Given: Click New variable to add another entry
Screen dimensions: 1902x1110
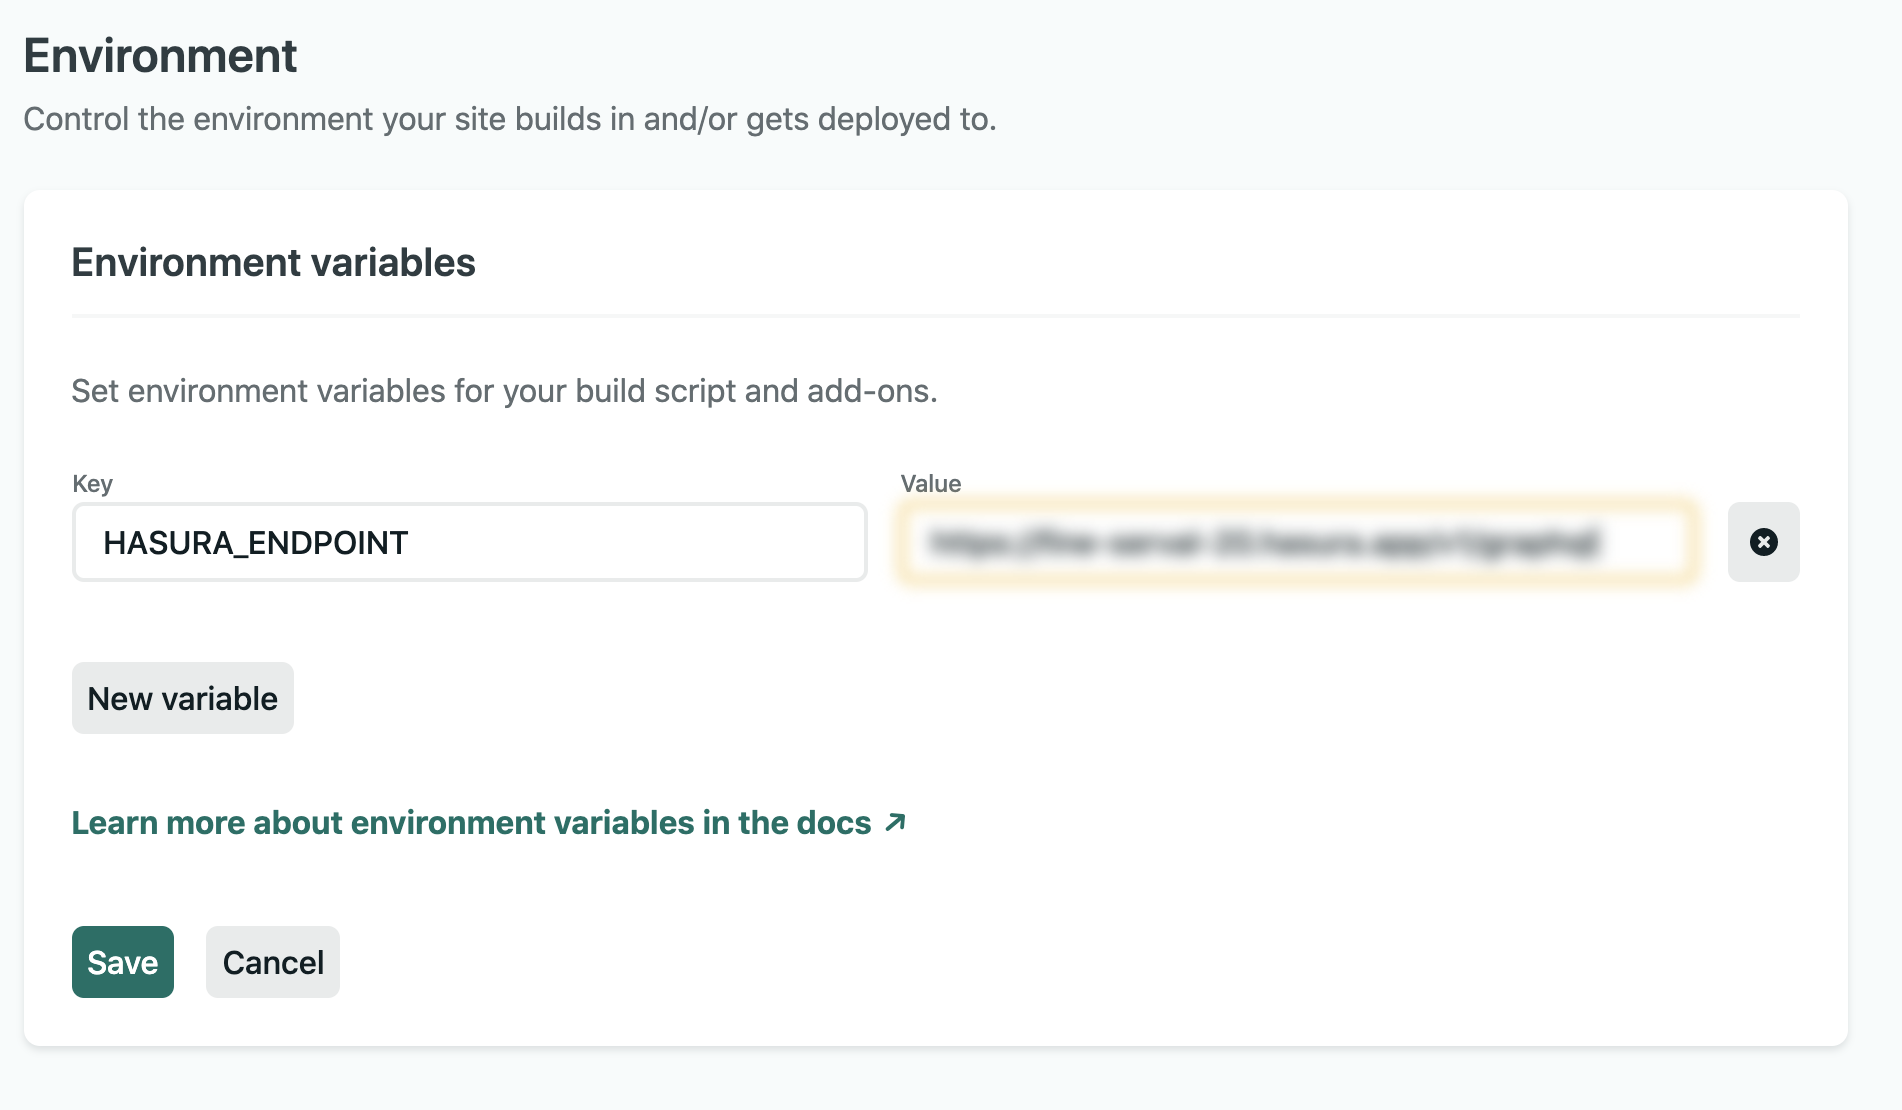Looking at the screenshot, I should pos(182,697).
